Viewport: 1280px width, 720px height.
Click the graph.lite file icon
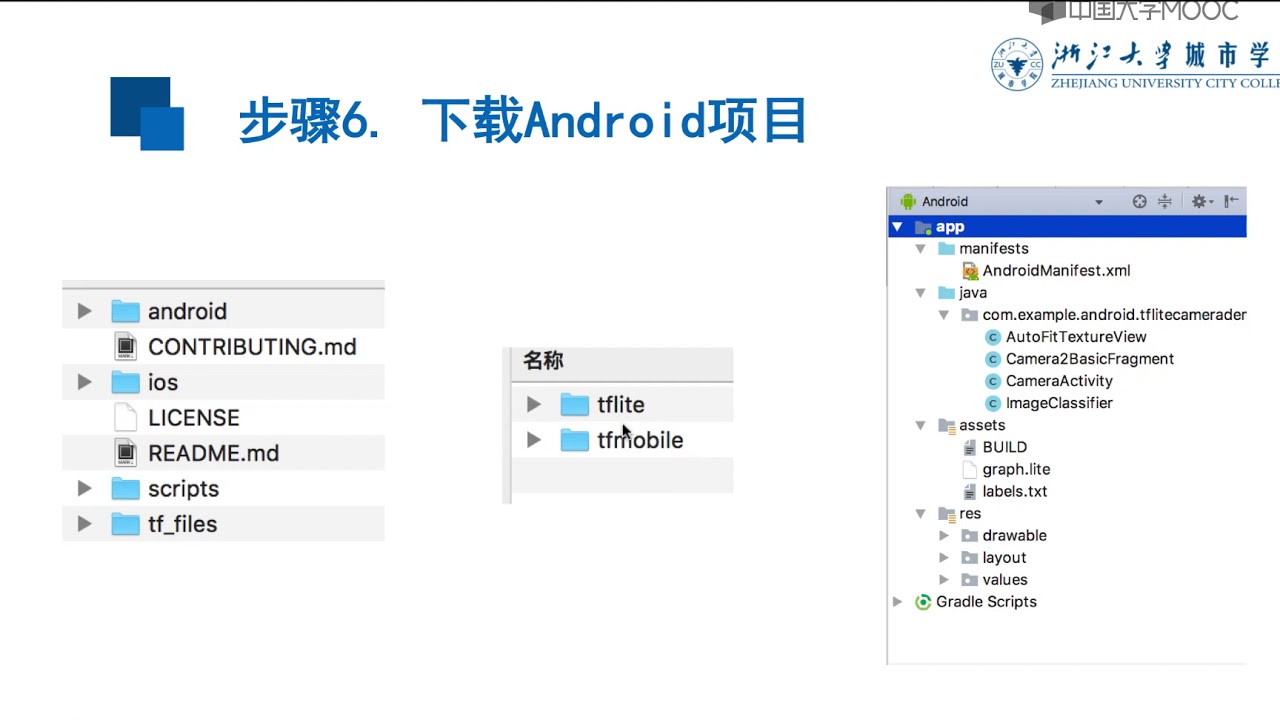tap(969, 469)
